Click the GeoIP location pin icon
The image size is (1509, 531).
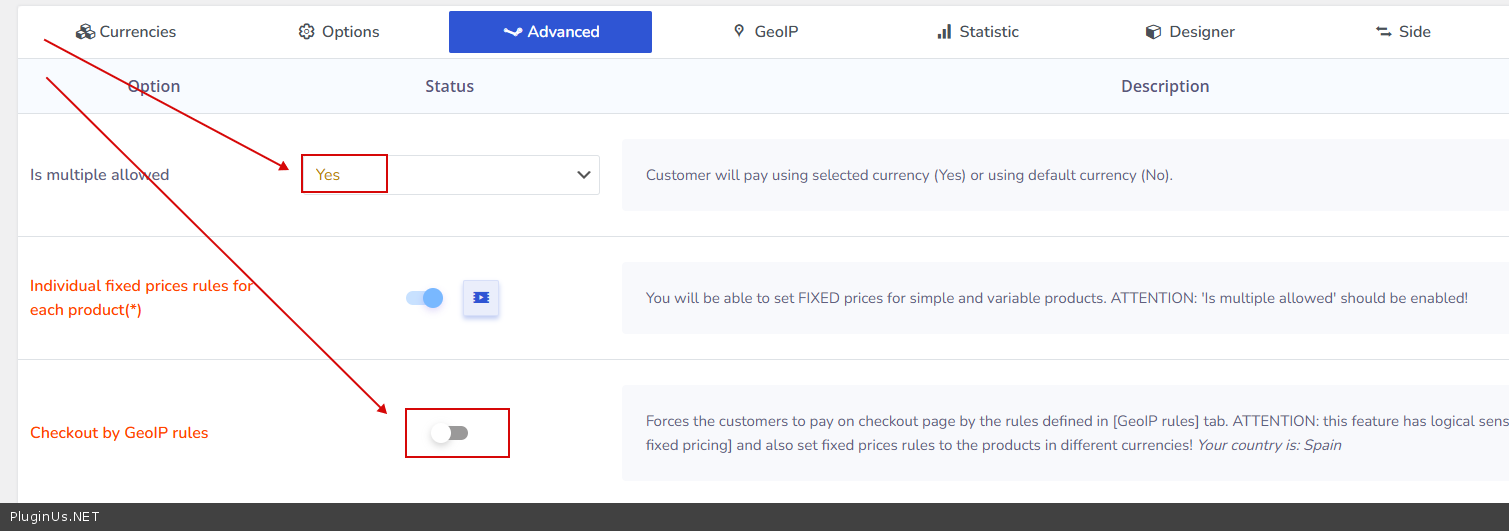click(739, 31)
